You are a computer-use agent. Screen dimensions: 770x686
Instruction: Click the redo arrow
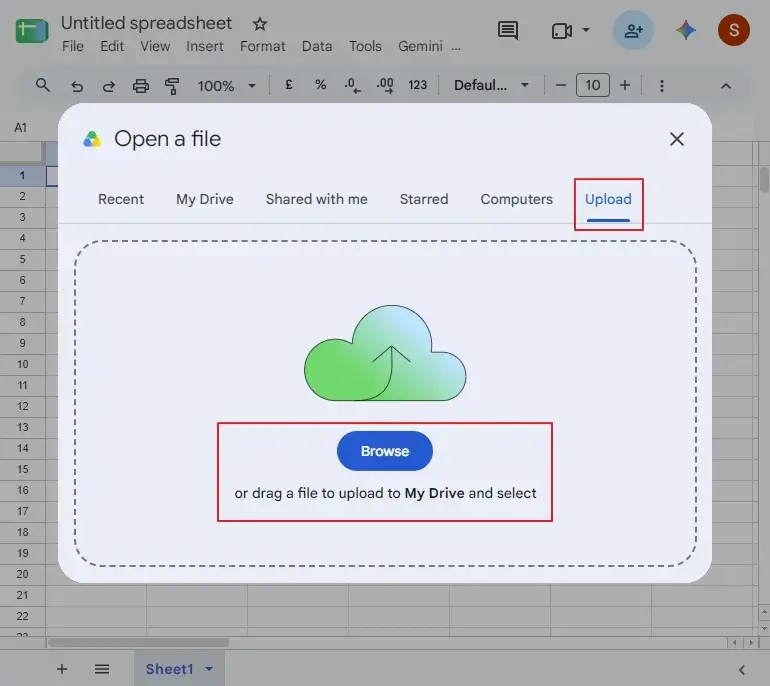coord(109,86)
